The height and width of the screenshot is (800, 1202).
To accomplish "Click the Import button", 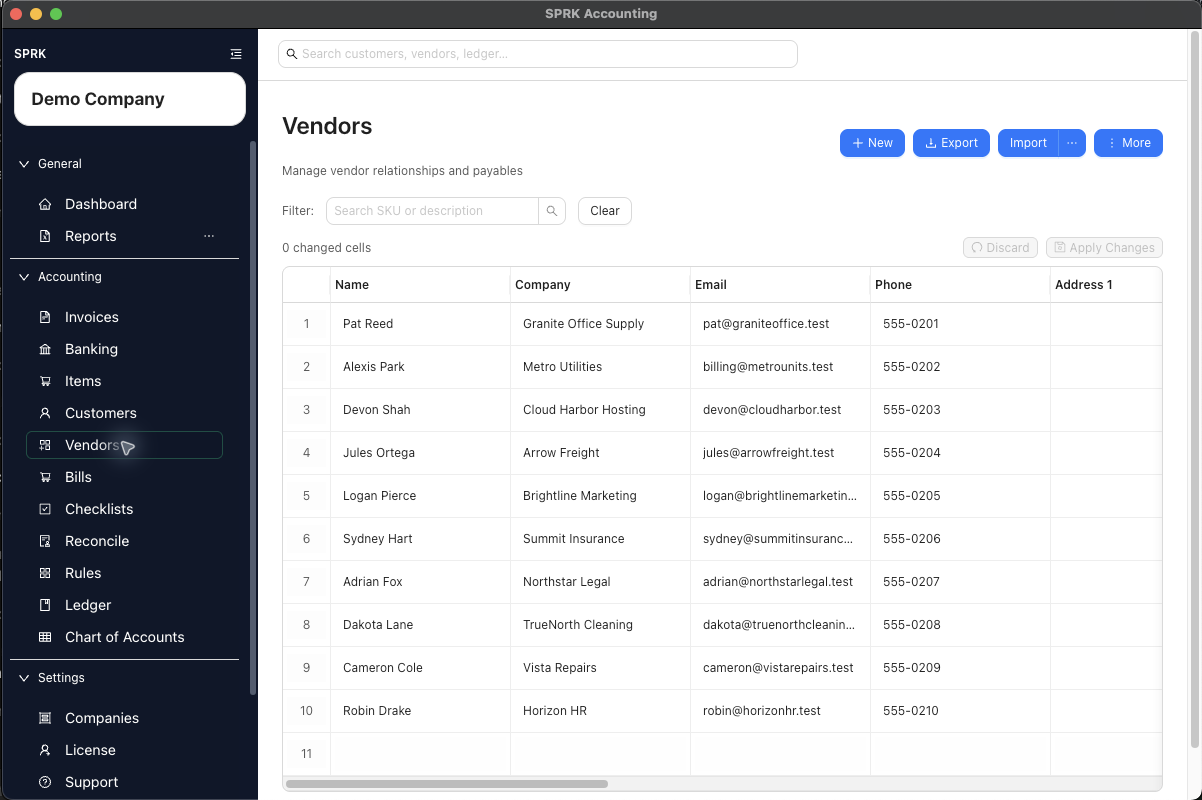I will point(1028,143).
